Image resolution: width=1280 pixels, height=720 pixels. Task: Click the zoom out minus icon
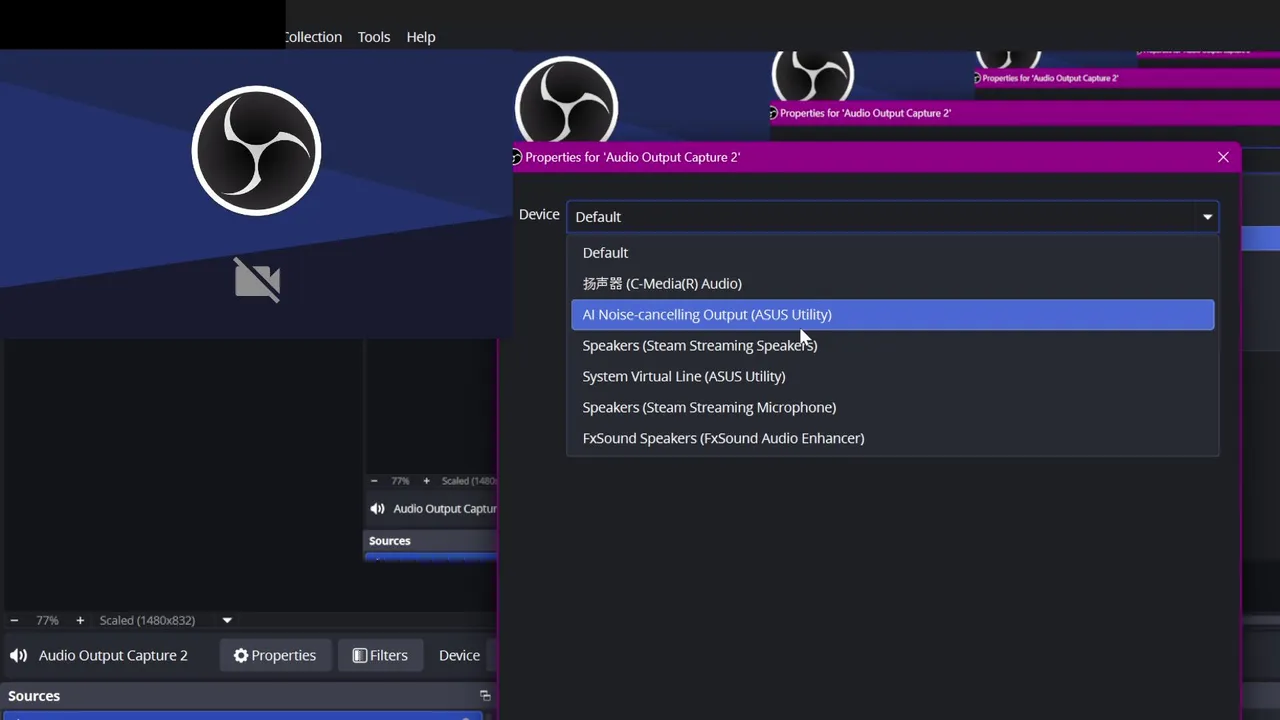pos(14,621)
